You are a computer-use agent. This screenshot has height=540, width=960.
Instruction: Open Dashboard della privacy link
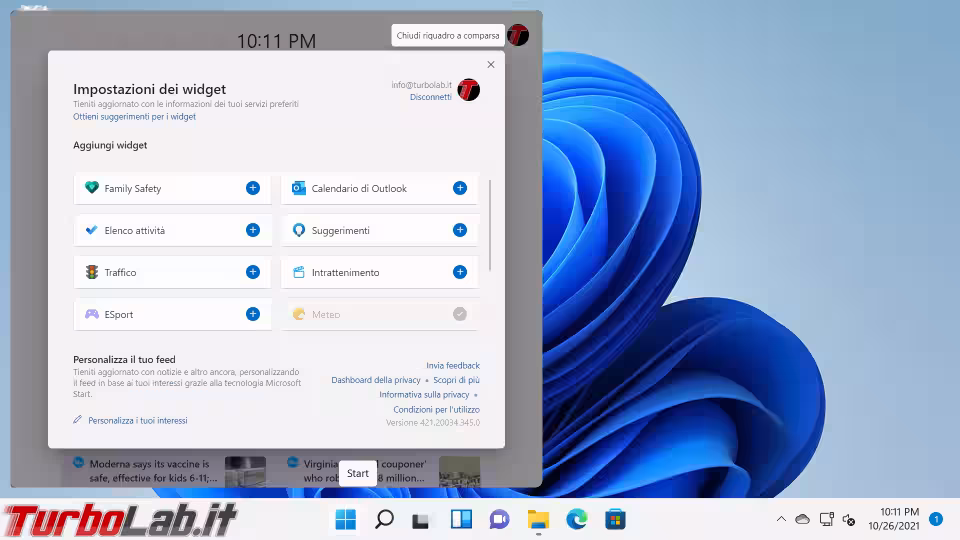pyautogui.click(x=376, y=380)
